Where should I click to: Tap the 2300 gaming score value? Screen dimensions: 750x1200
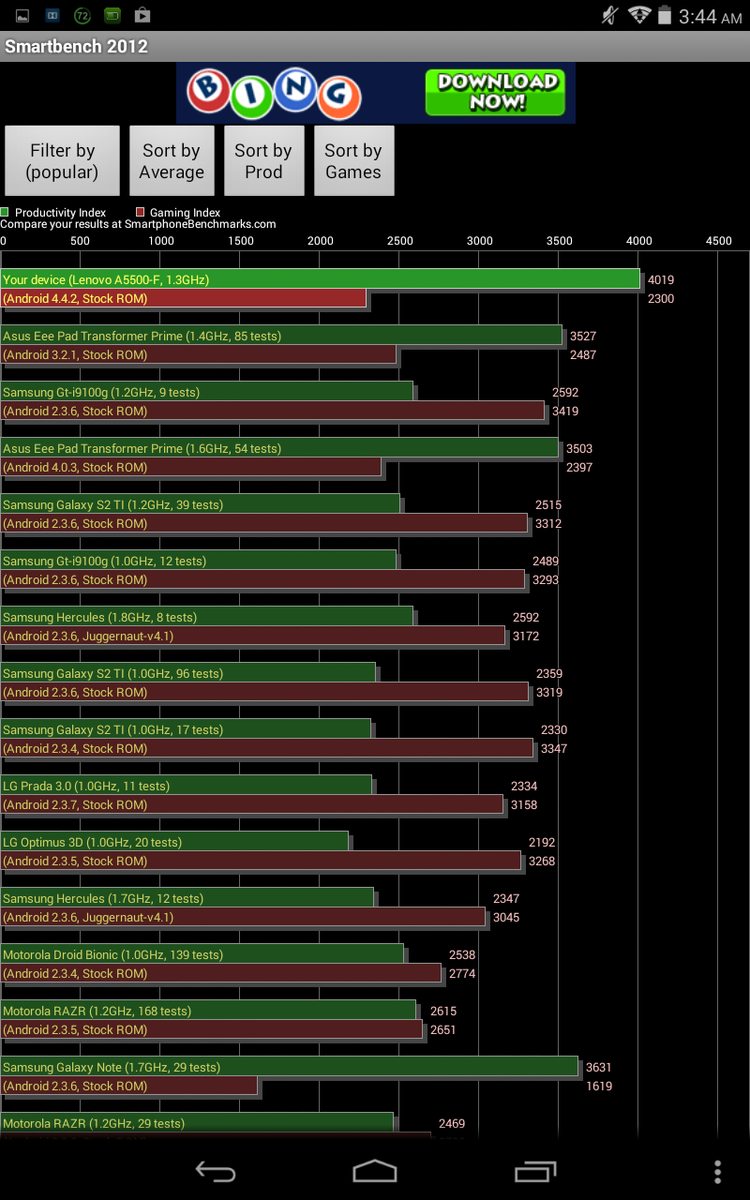pyautogui.click(x=661, y=299)
